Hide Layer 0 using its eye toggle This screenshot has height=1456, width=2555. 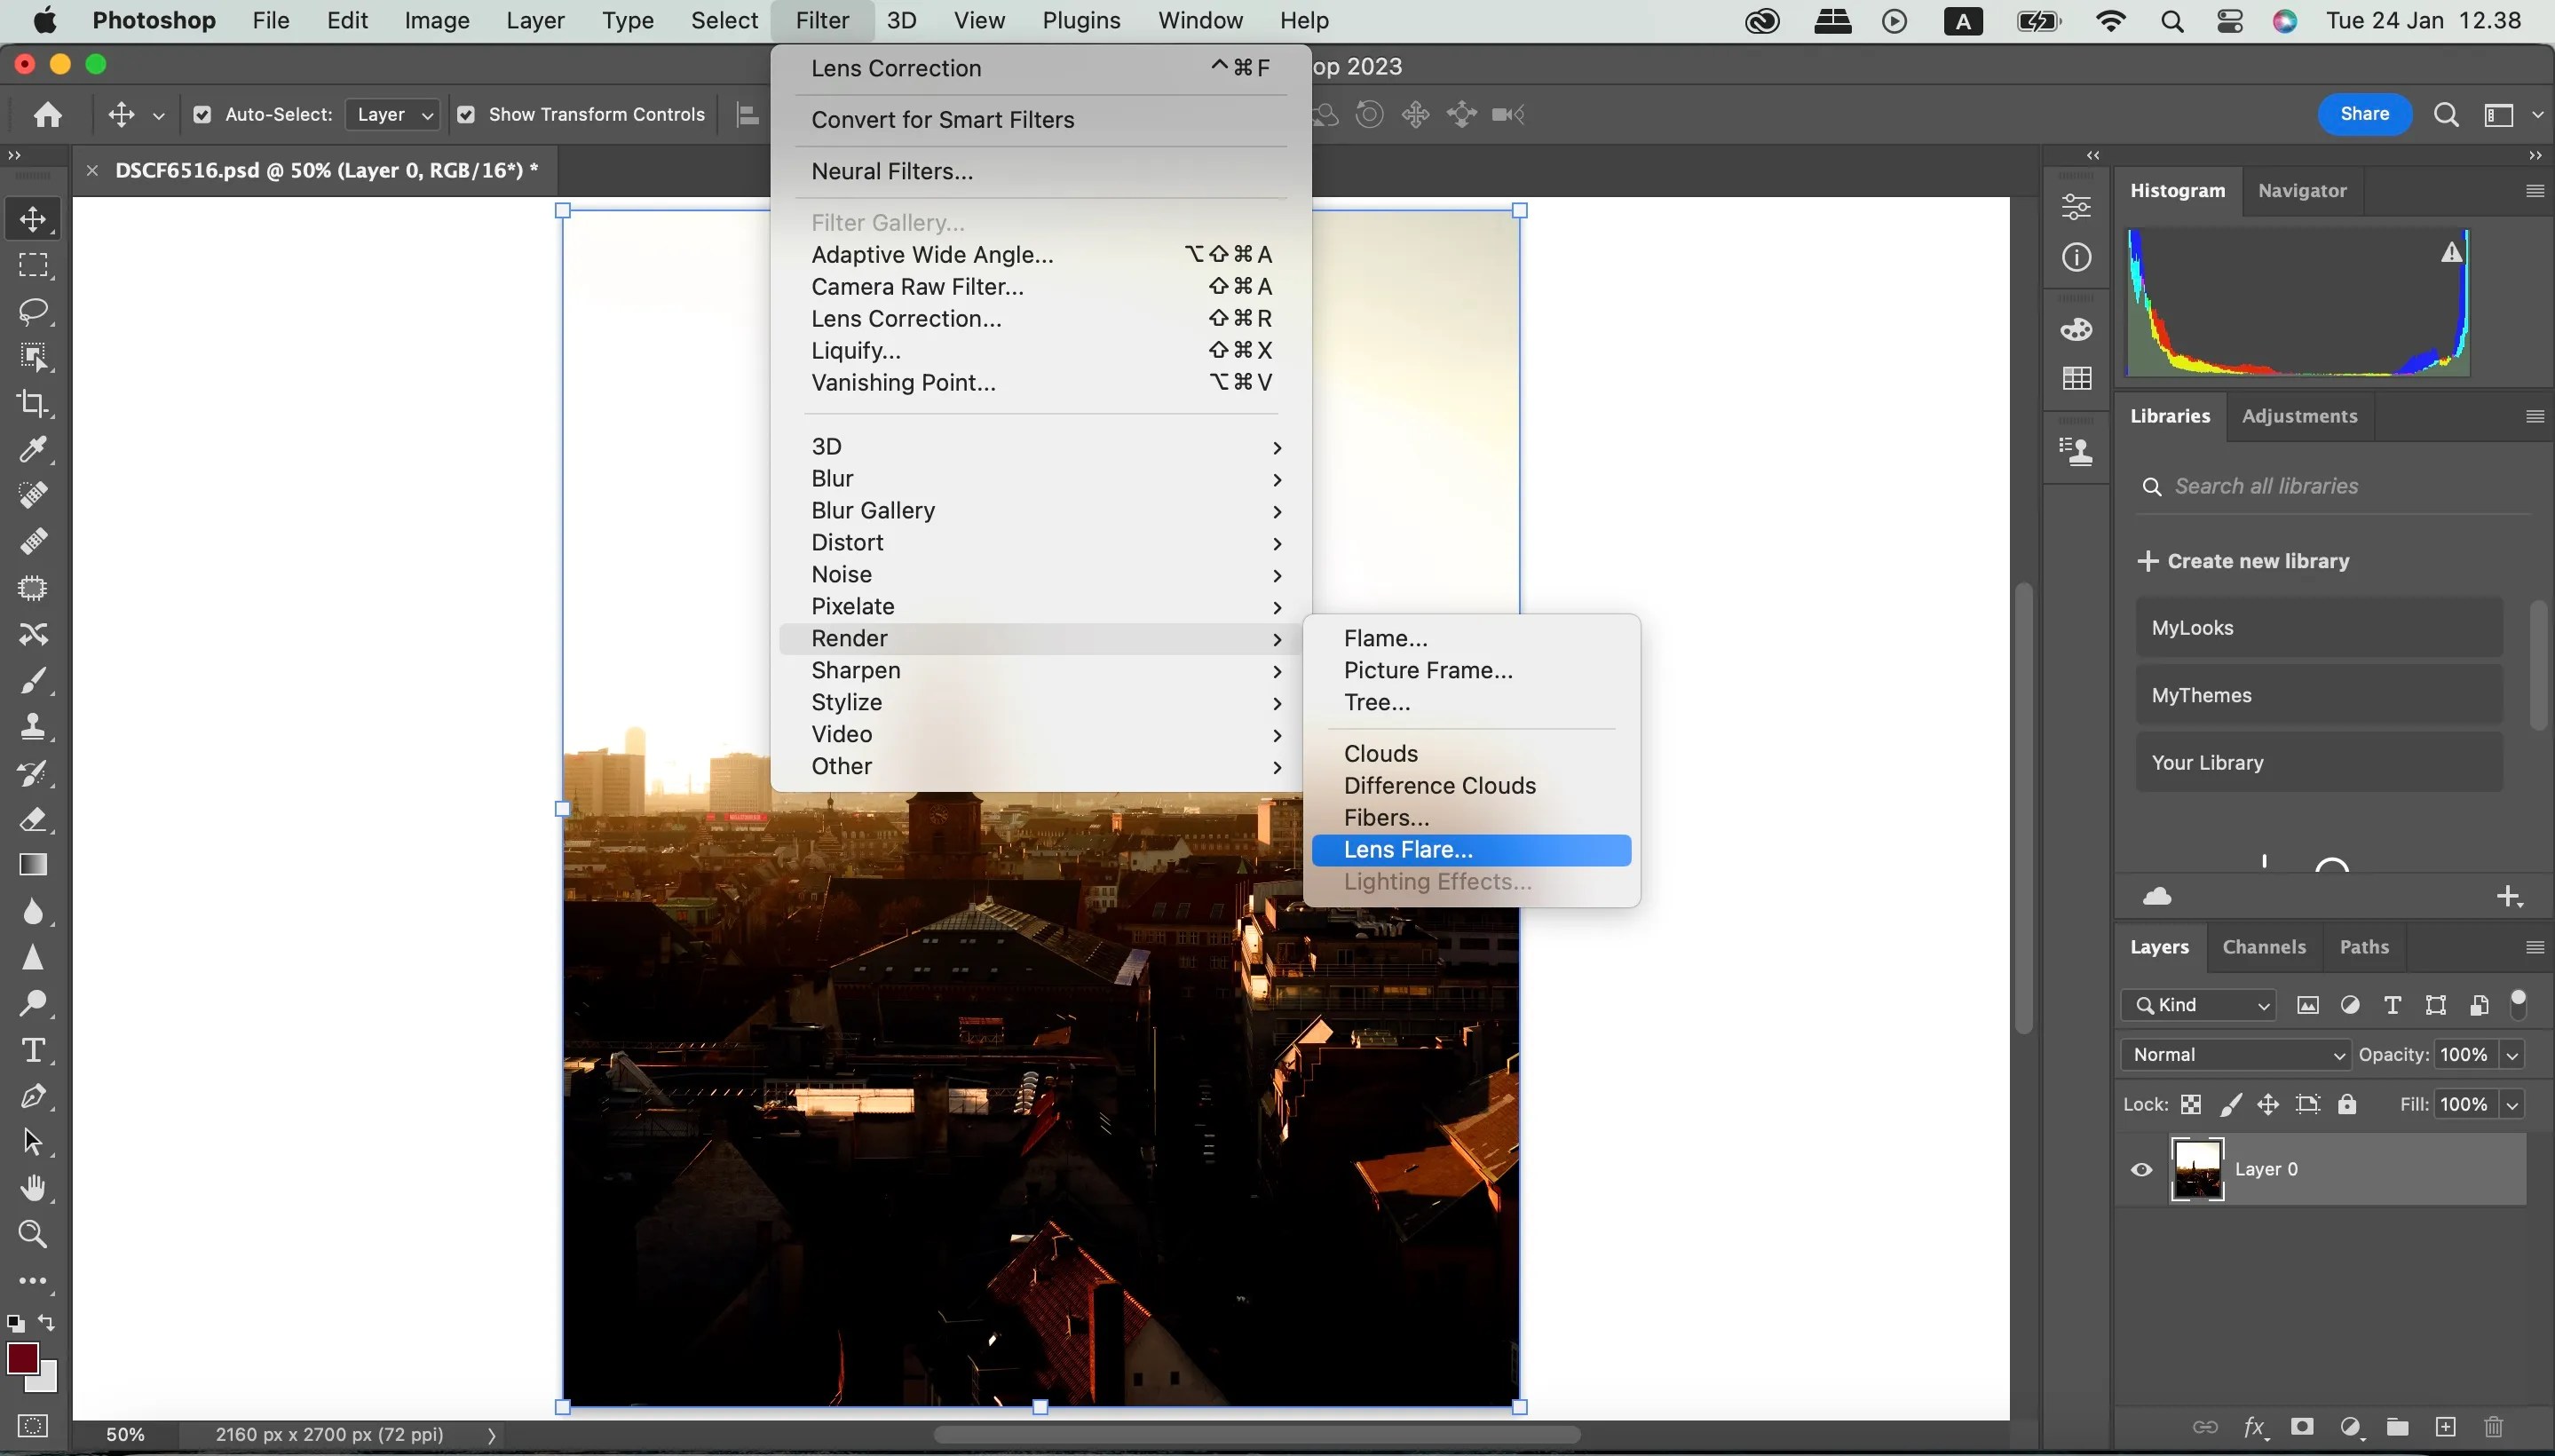click(2141, 1169)
